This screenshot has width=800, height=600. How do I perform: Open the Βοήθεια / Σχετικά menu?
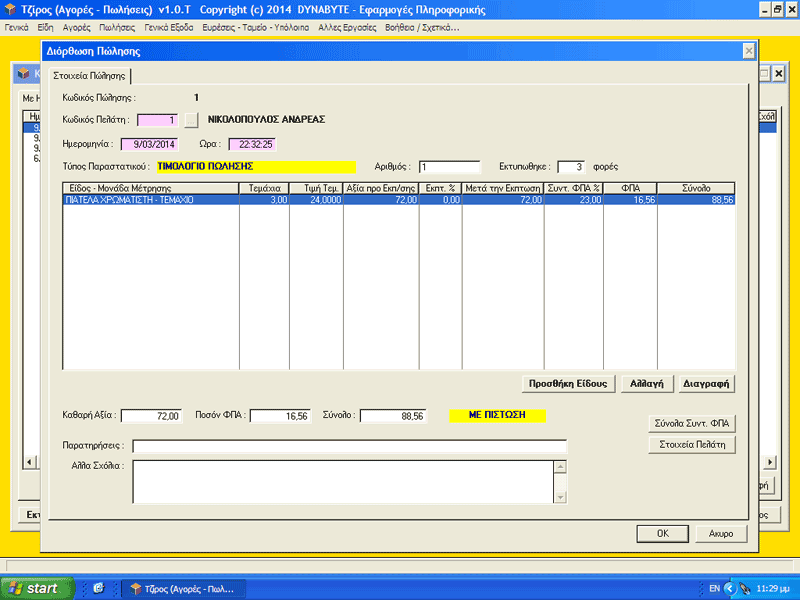[422, 28]
